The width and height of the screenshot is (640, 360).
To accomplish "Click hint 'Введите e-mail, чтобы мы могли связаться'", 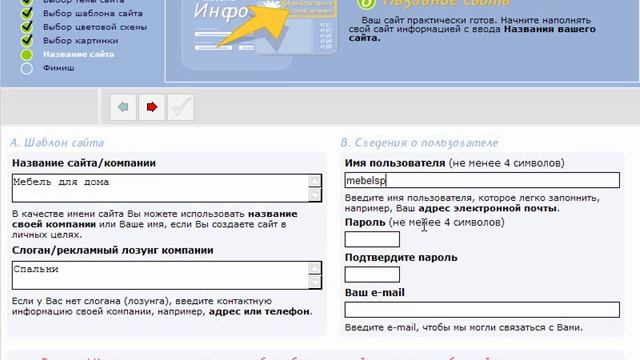I will click(463, 327).
